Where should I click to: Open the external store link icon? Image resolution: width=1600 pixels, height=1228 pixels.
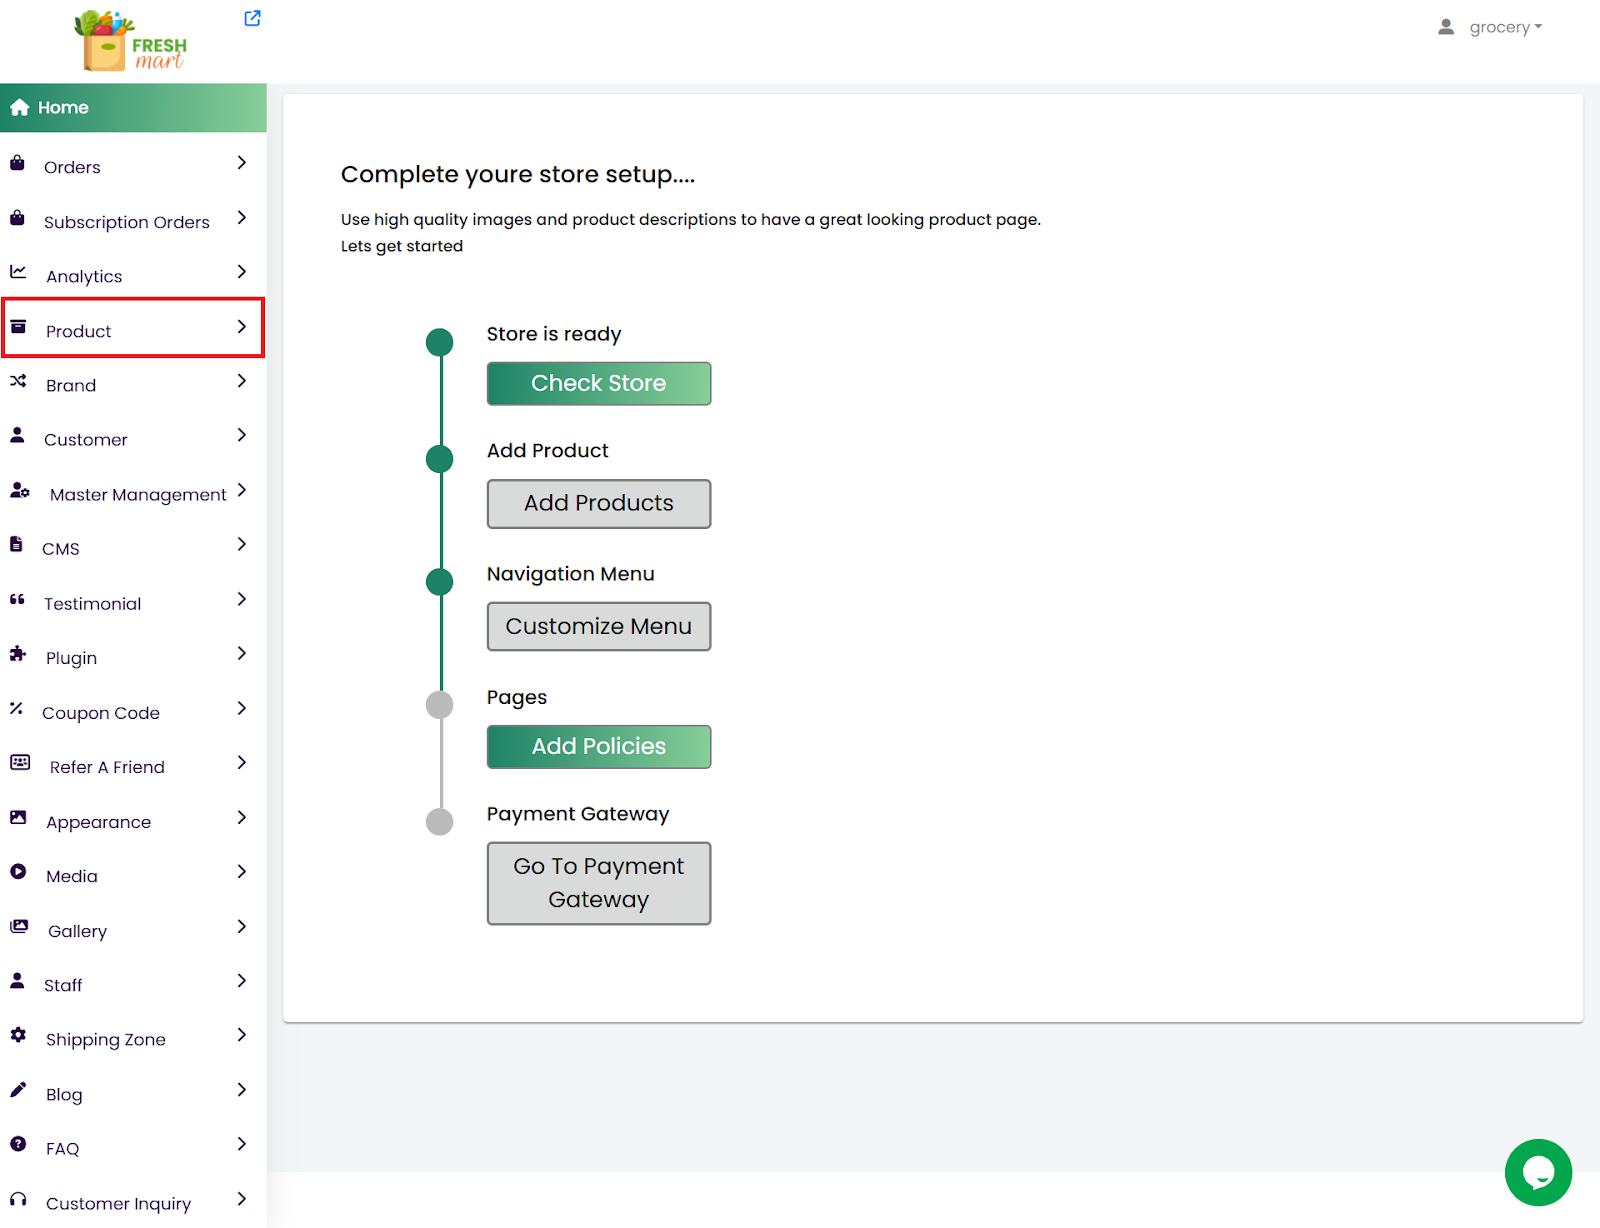coord(252,18)
